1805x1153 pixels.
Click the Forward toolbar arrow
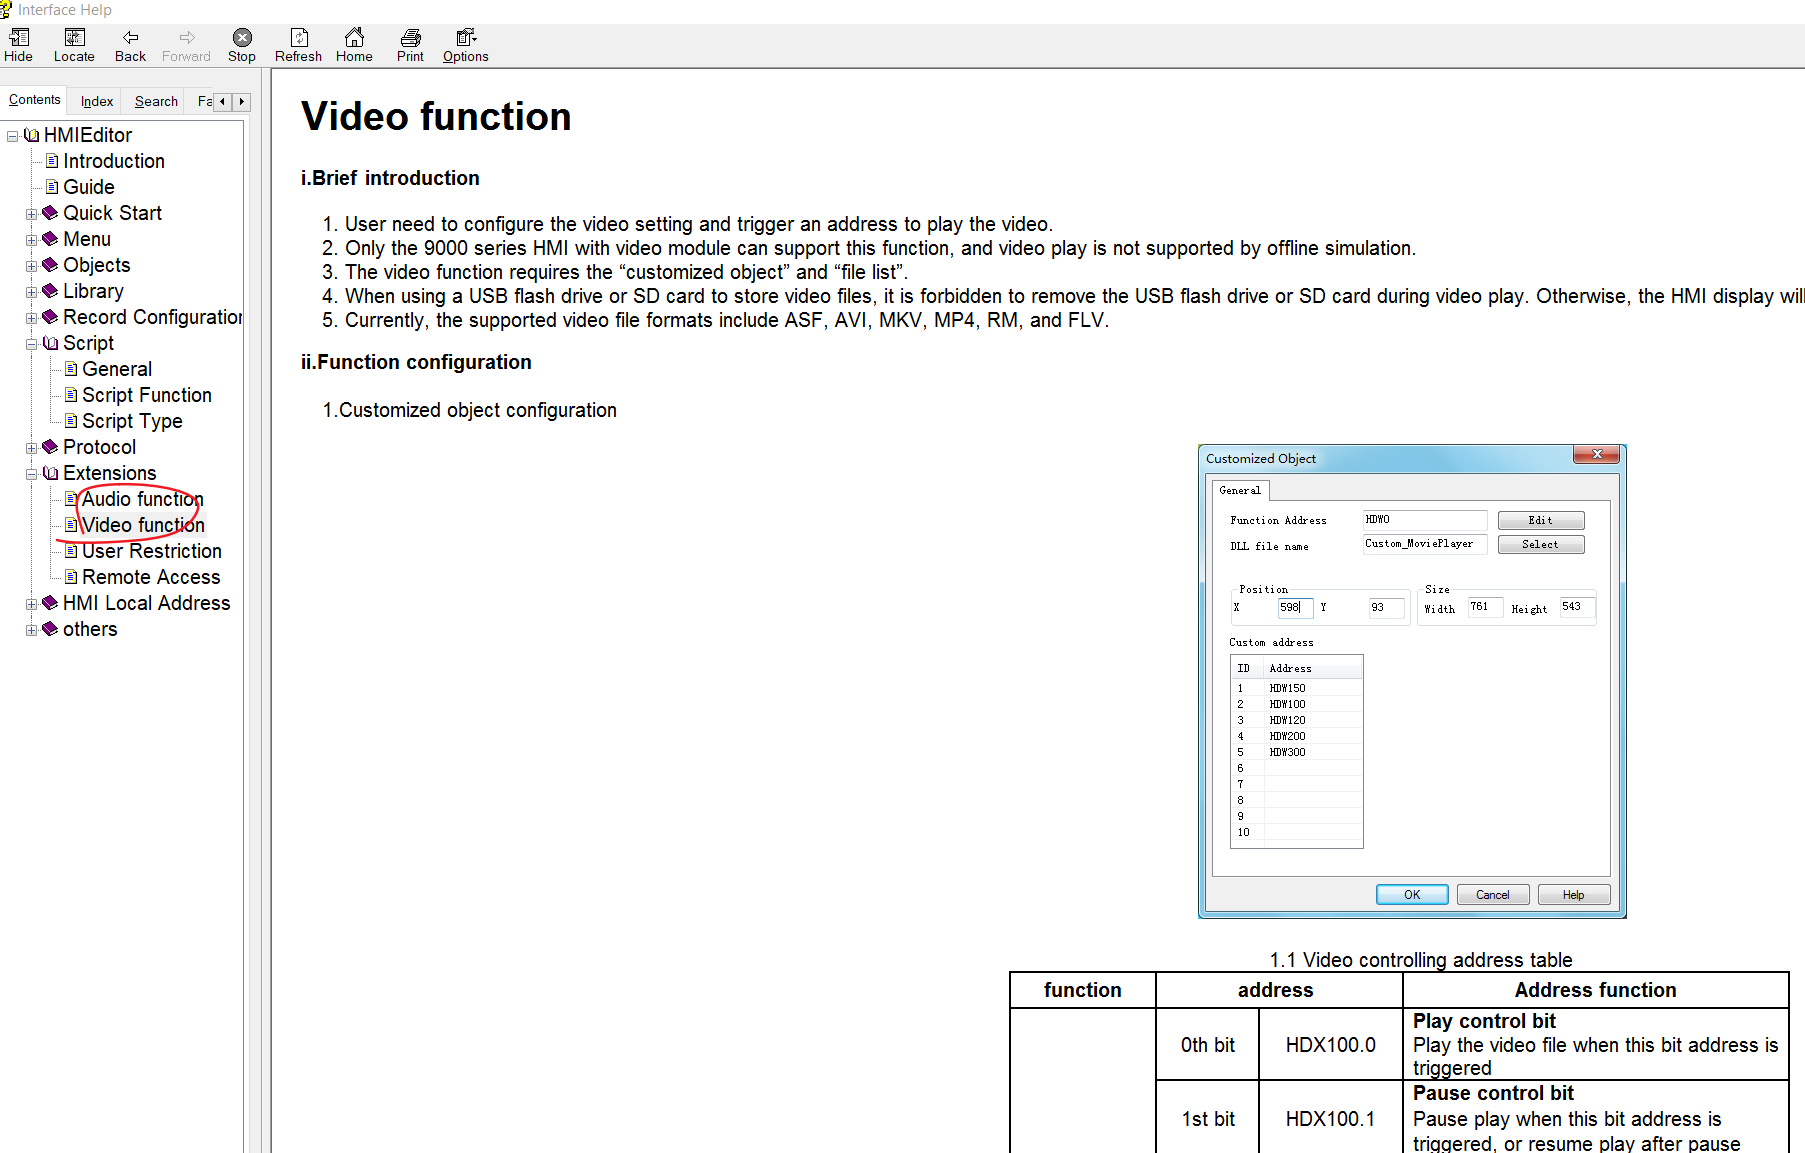[186, 45]
